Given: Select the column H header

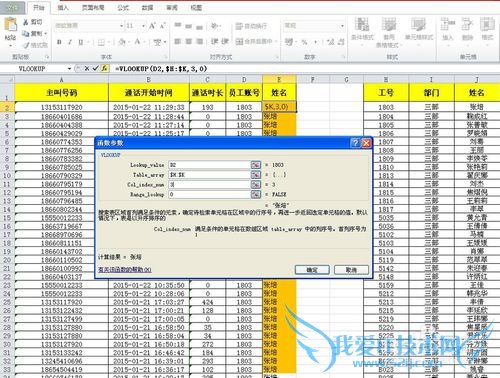Looking at the screenshot, I should [386, 79].
